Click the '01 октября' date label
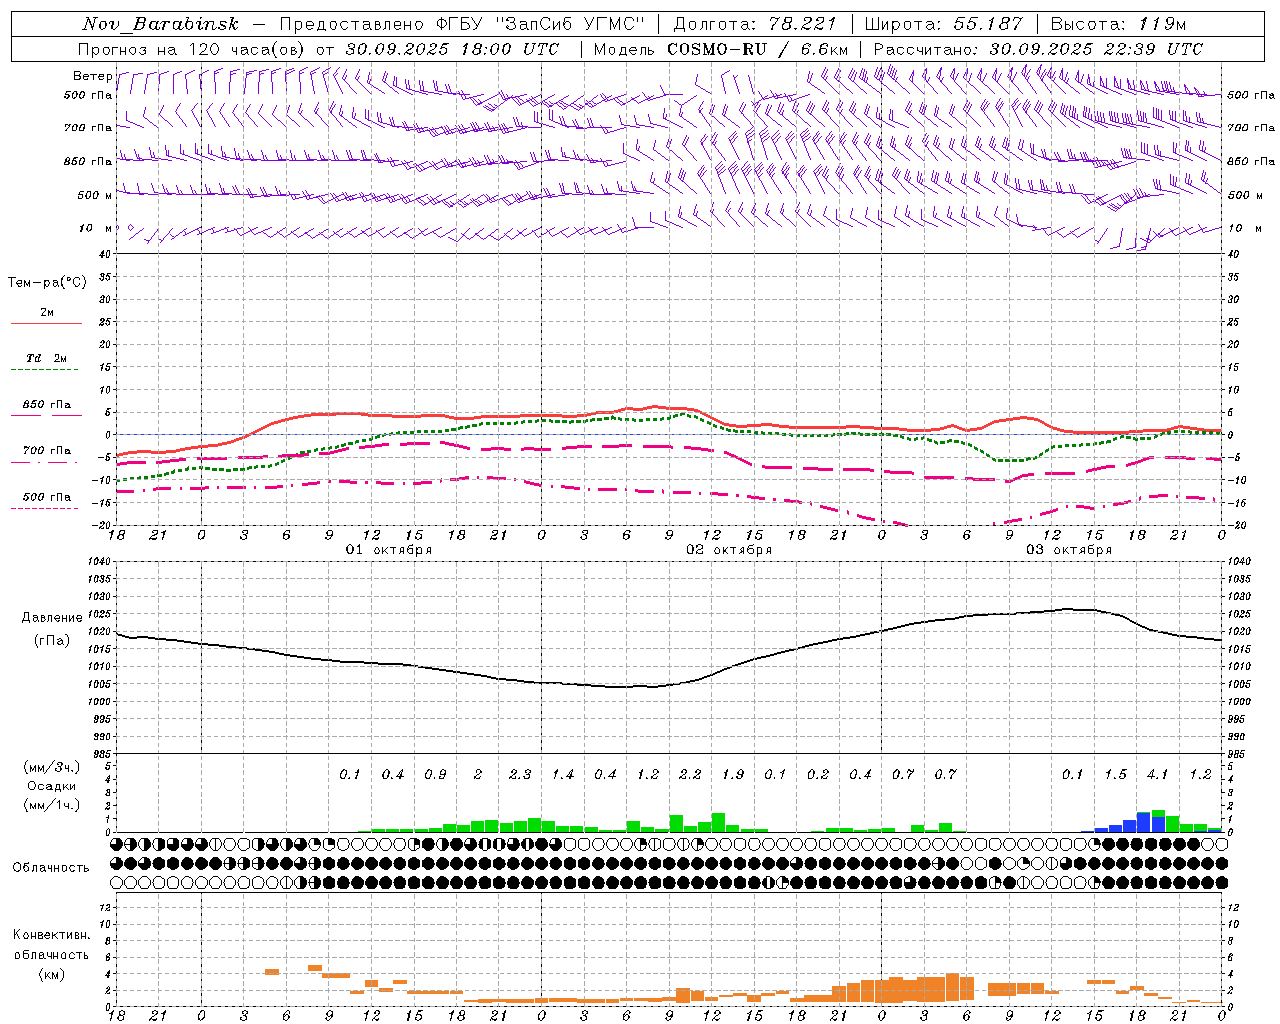The image size is (1280, 1024). tap(389, 550)
